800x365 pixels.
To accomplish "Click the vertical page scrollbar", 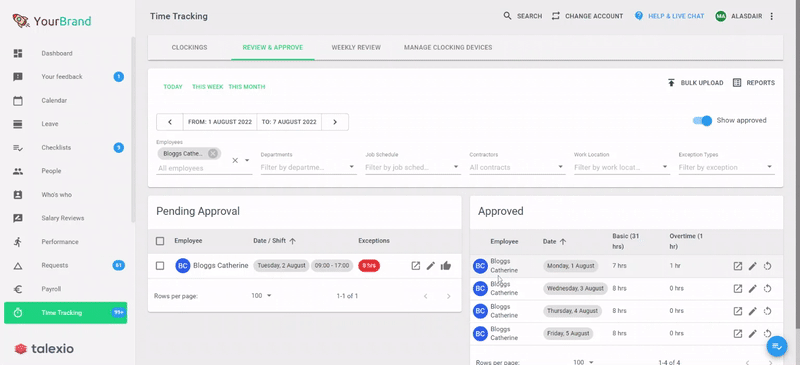I will click(797, 163).
